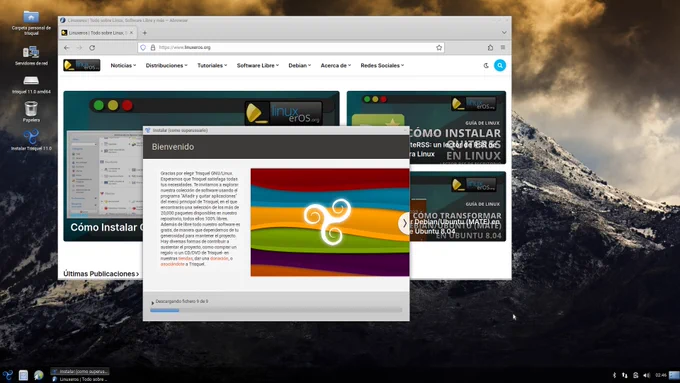
Task: Open the network connection tray icon
Action: (x=624, y=375)
